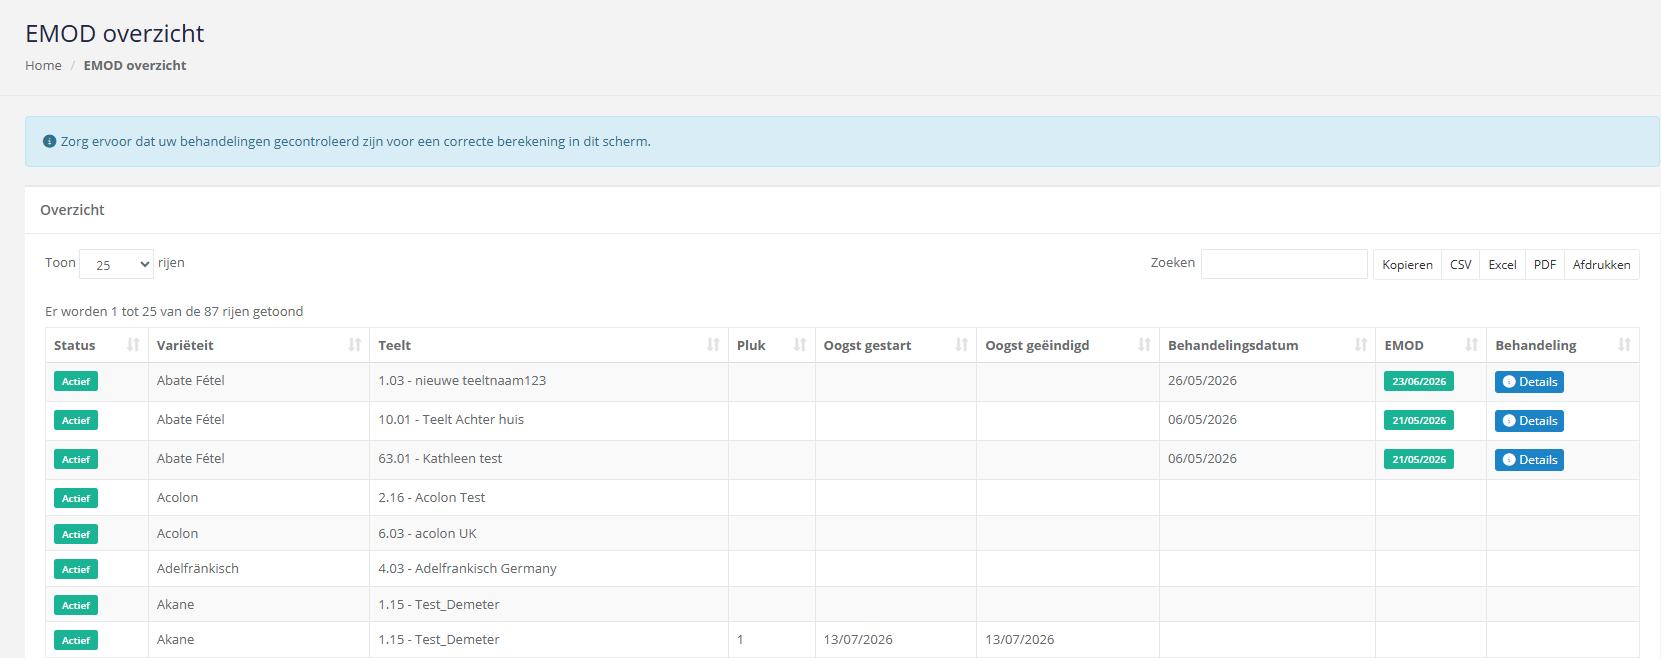This screenshot has width=1661, height=658.
Task: Click the Oogst geëindigd sort icon
Action: [1144, 345]
